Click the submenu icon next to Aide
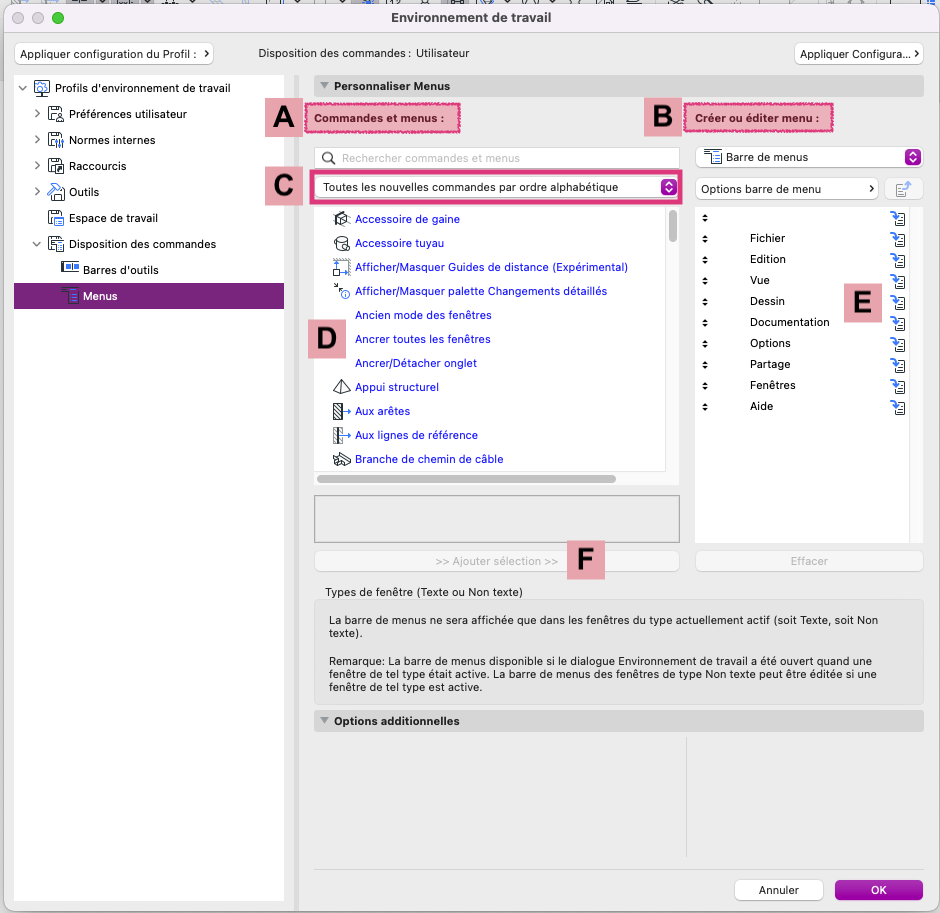Image resolution: width=940 pixels, height=913 pixels. point(897,407)
